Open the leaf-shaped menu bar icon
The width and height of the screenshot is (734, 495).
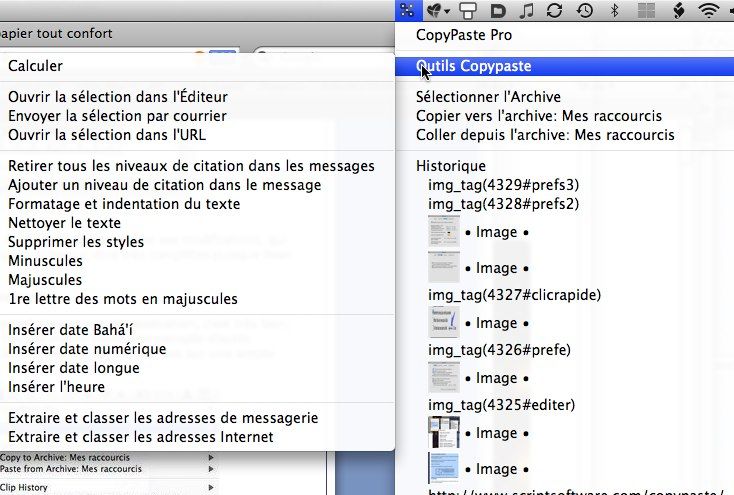(x=438, y=11)
